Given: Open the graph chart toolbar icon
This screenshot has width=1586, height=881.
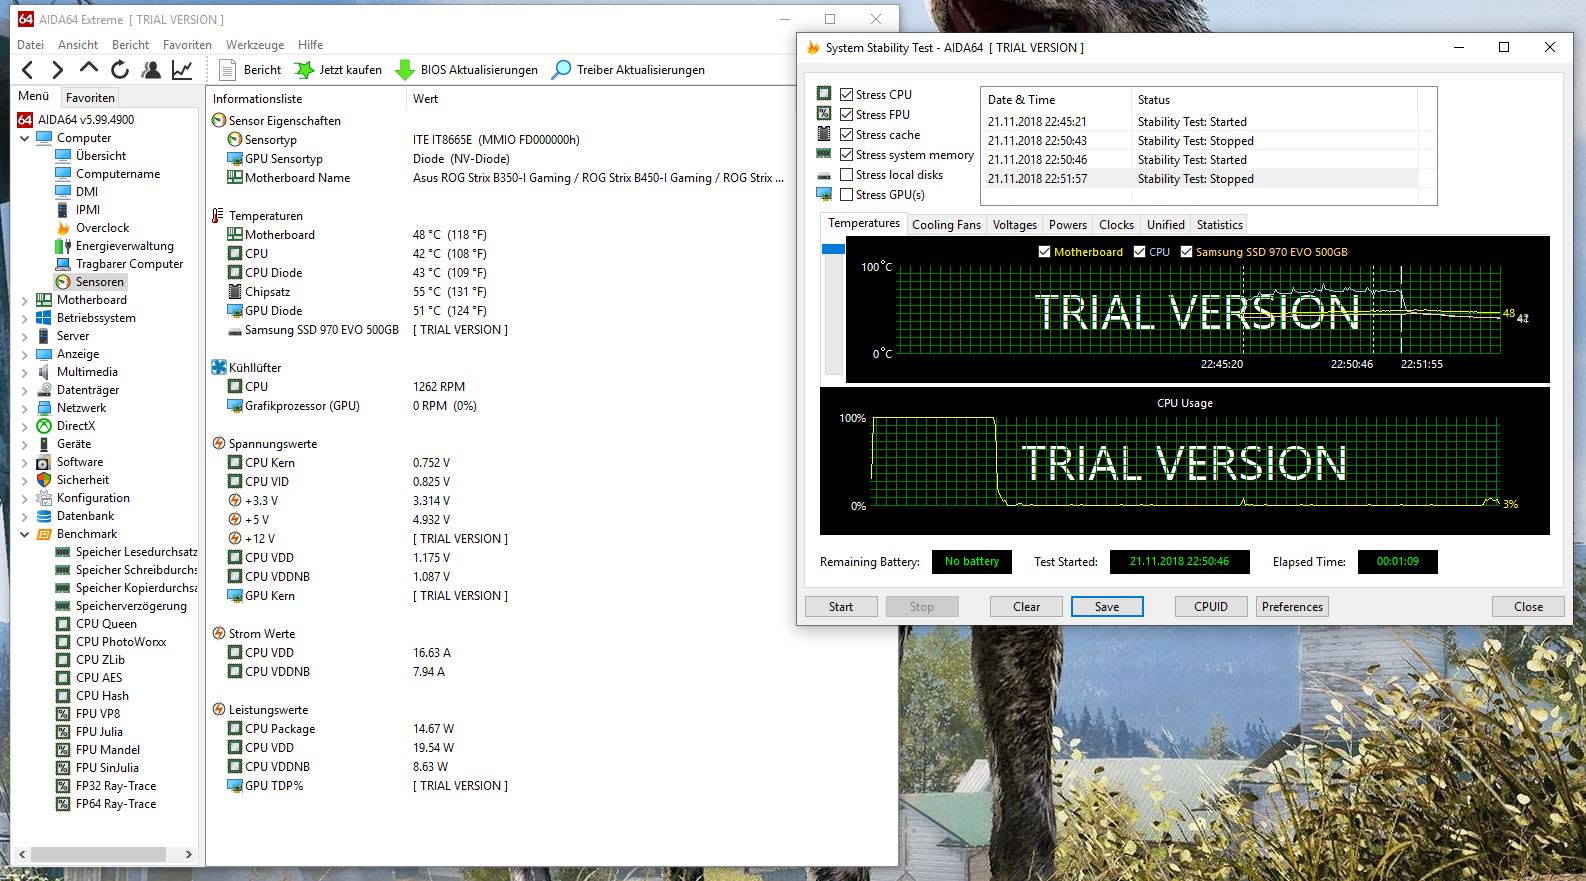Looking at the screenshot, I should point(182,70).
